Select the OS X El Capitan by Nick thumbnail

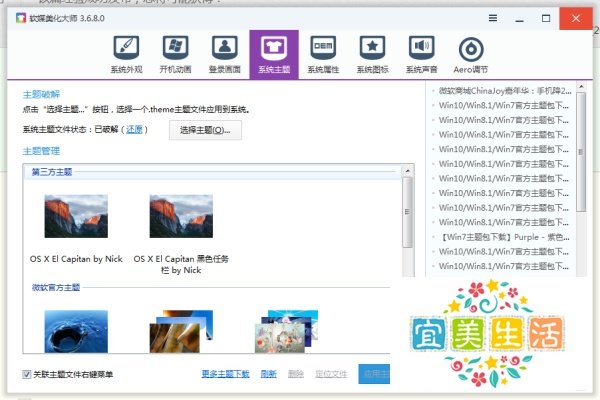[x=76, y=216]
